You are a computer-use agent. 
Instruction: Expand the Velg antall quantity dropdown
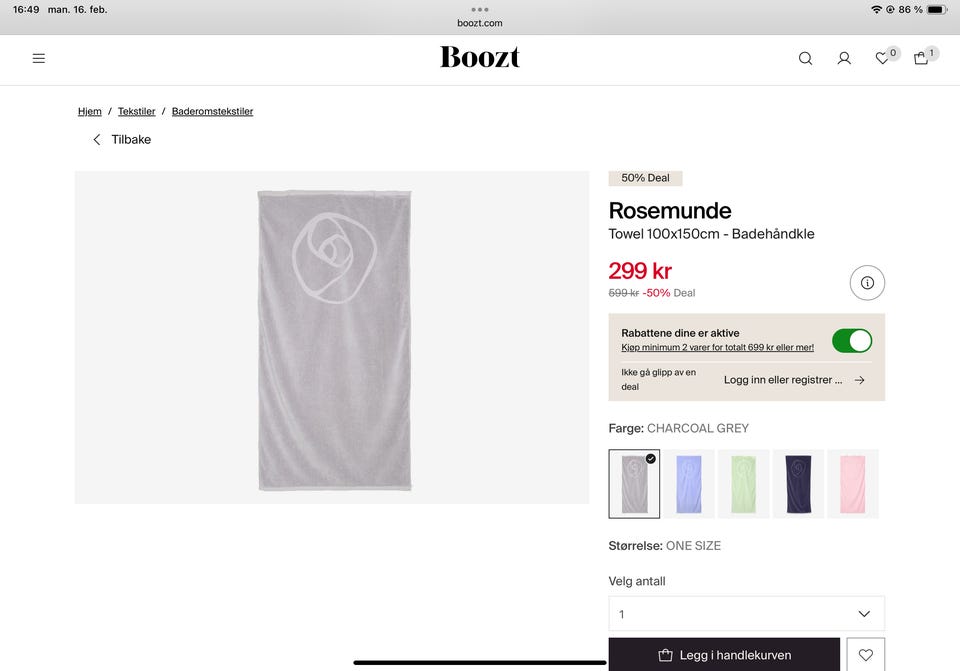[x=746, y=614]
